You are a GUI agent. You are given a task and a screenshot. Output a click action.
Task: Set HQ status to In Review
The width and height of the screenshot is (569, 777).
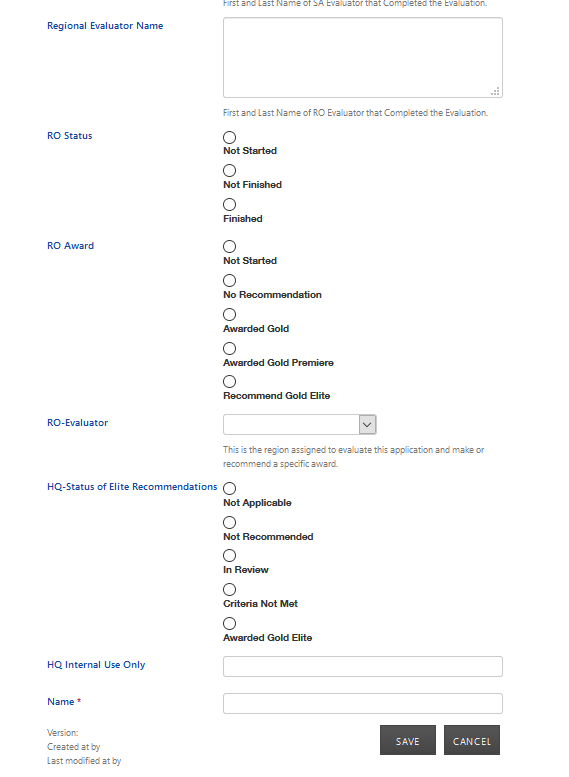tap(229, 555)
